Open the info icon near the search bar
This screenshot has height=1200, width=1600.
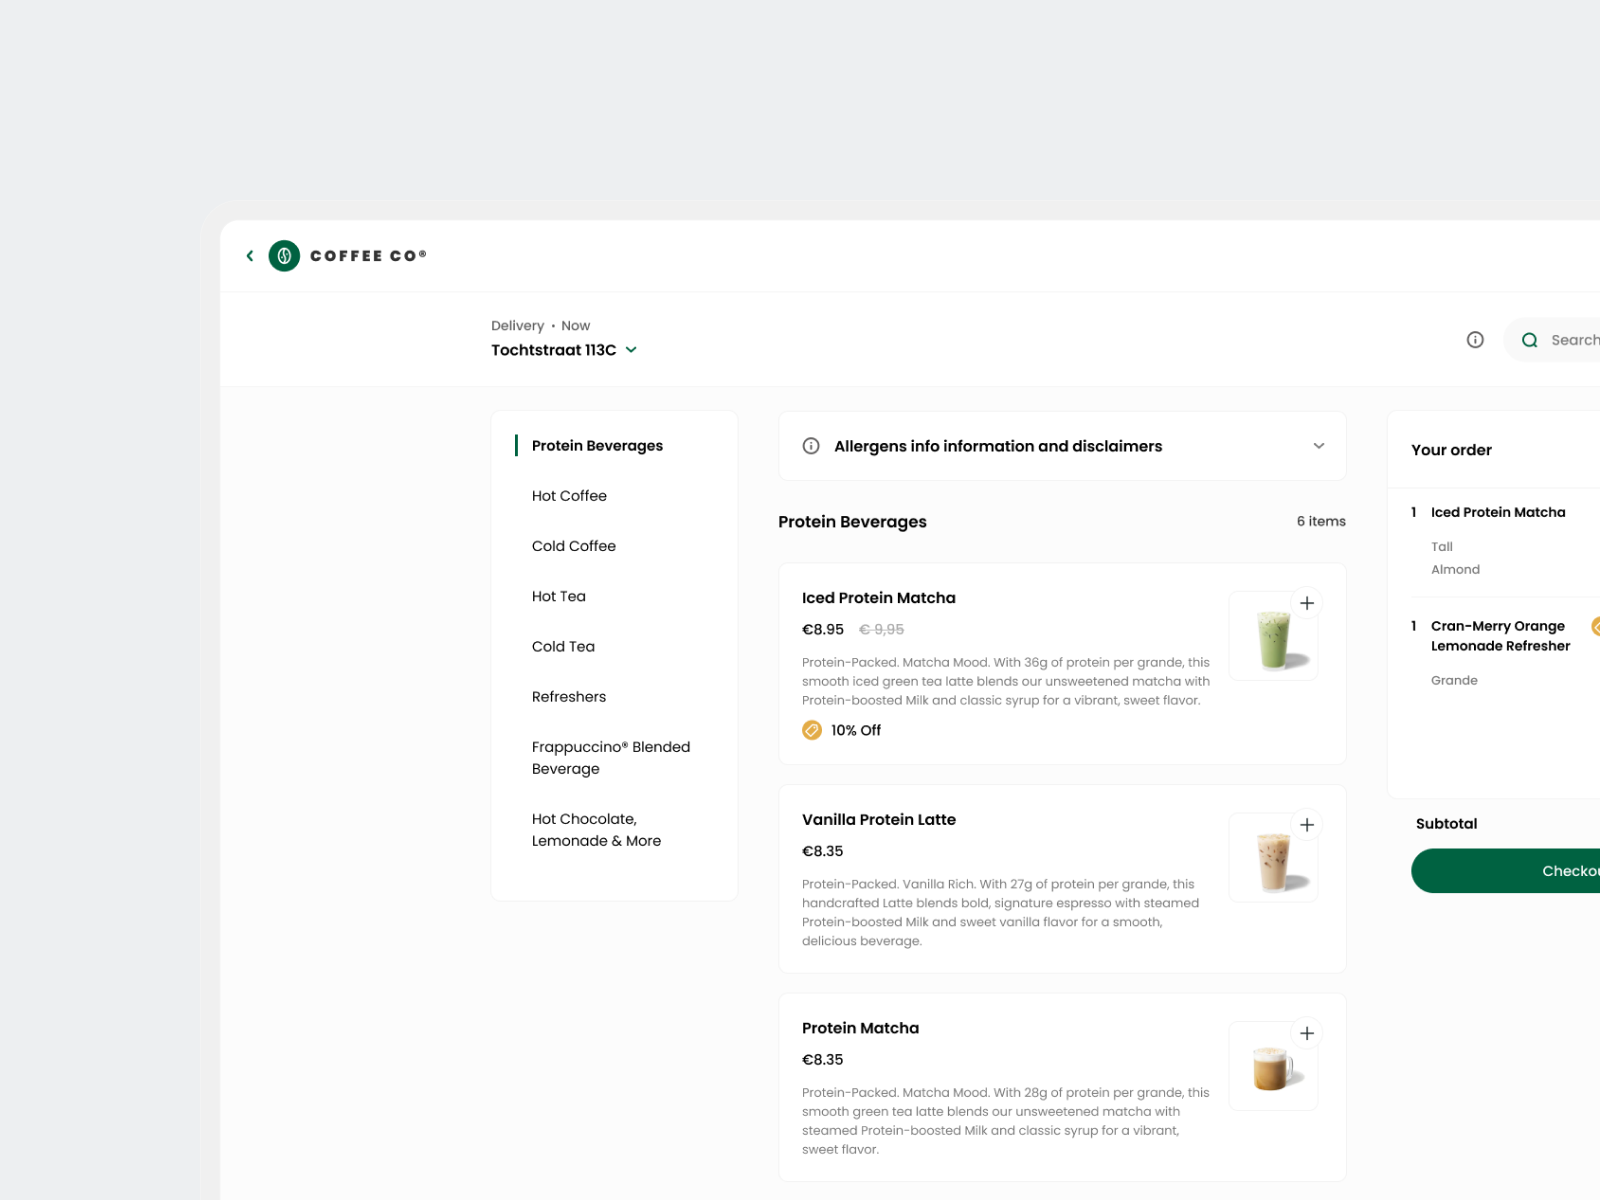[x=1475, y=339]
